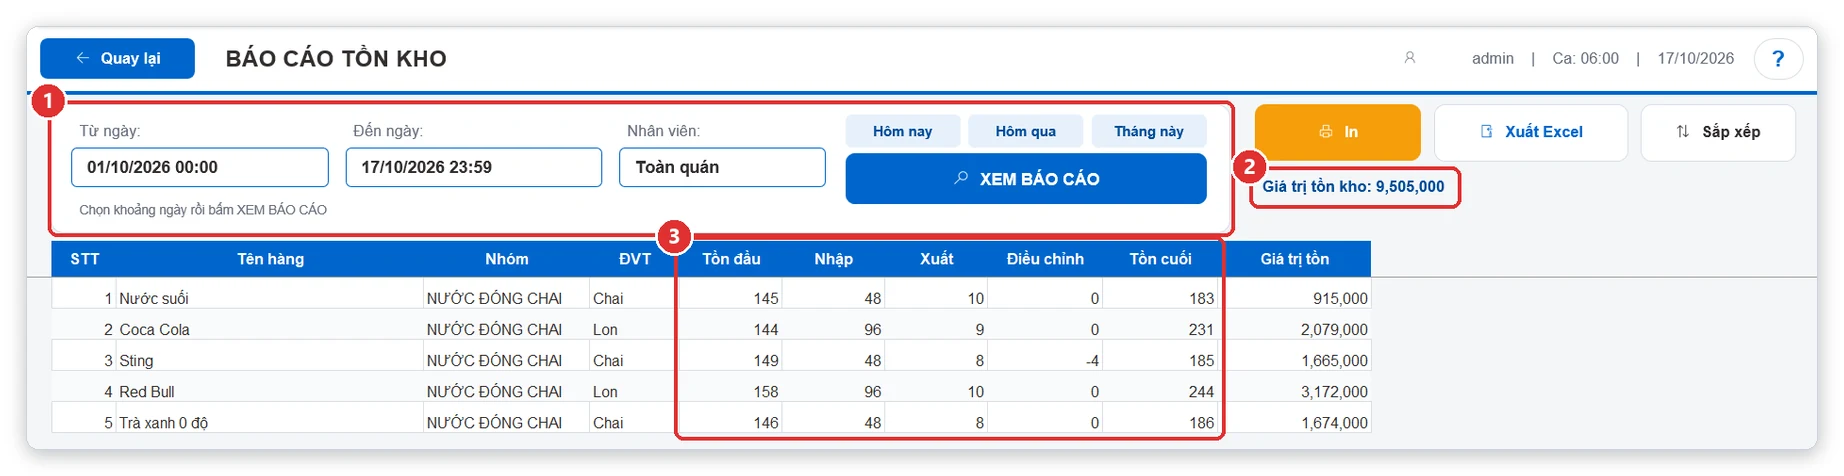Click the Ca: 06:00 shift label
Viewport: 1844px width, 476px height.
coord(1585,58)
